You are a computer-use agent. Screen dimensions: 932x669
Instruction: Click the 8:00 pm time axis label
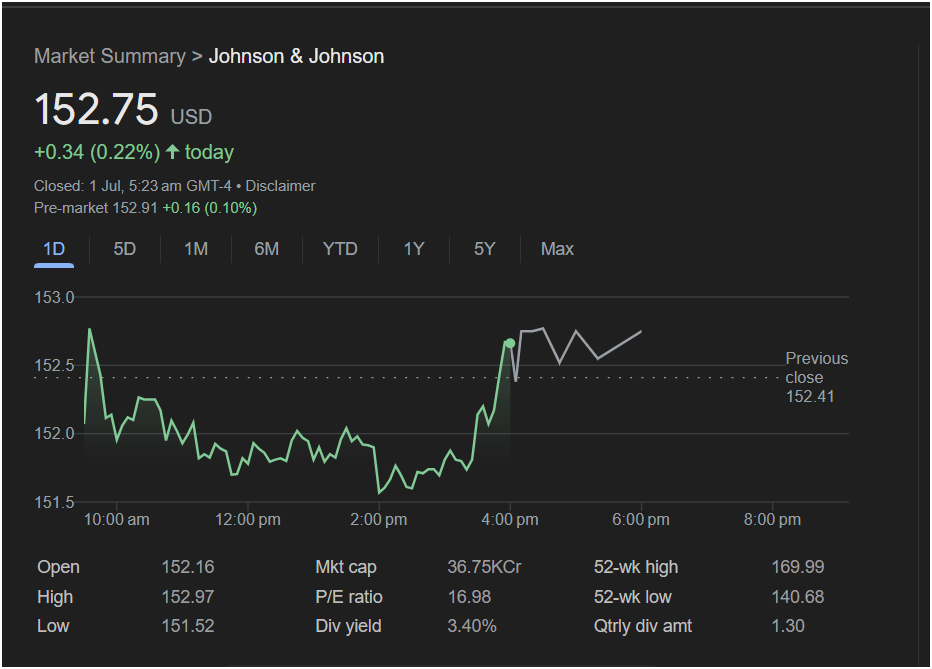coord(772,520)
